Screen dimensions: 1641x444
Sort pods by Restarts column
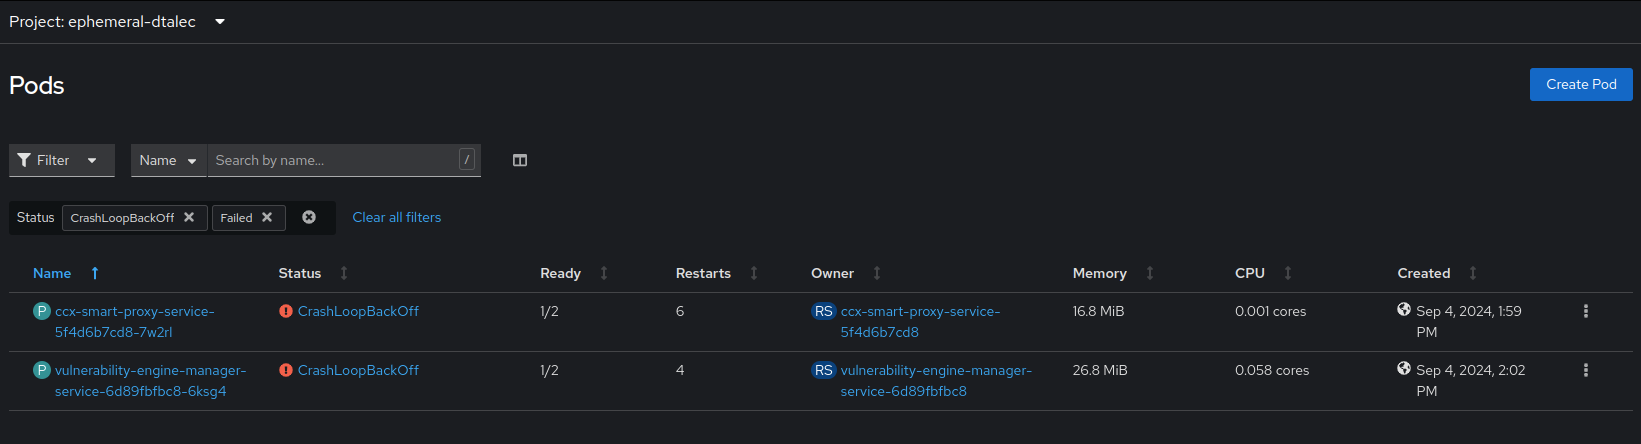[703, 273]
